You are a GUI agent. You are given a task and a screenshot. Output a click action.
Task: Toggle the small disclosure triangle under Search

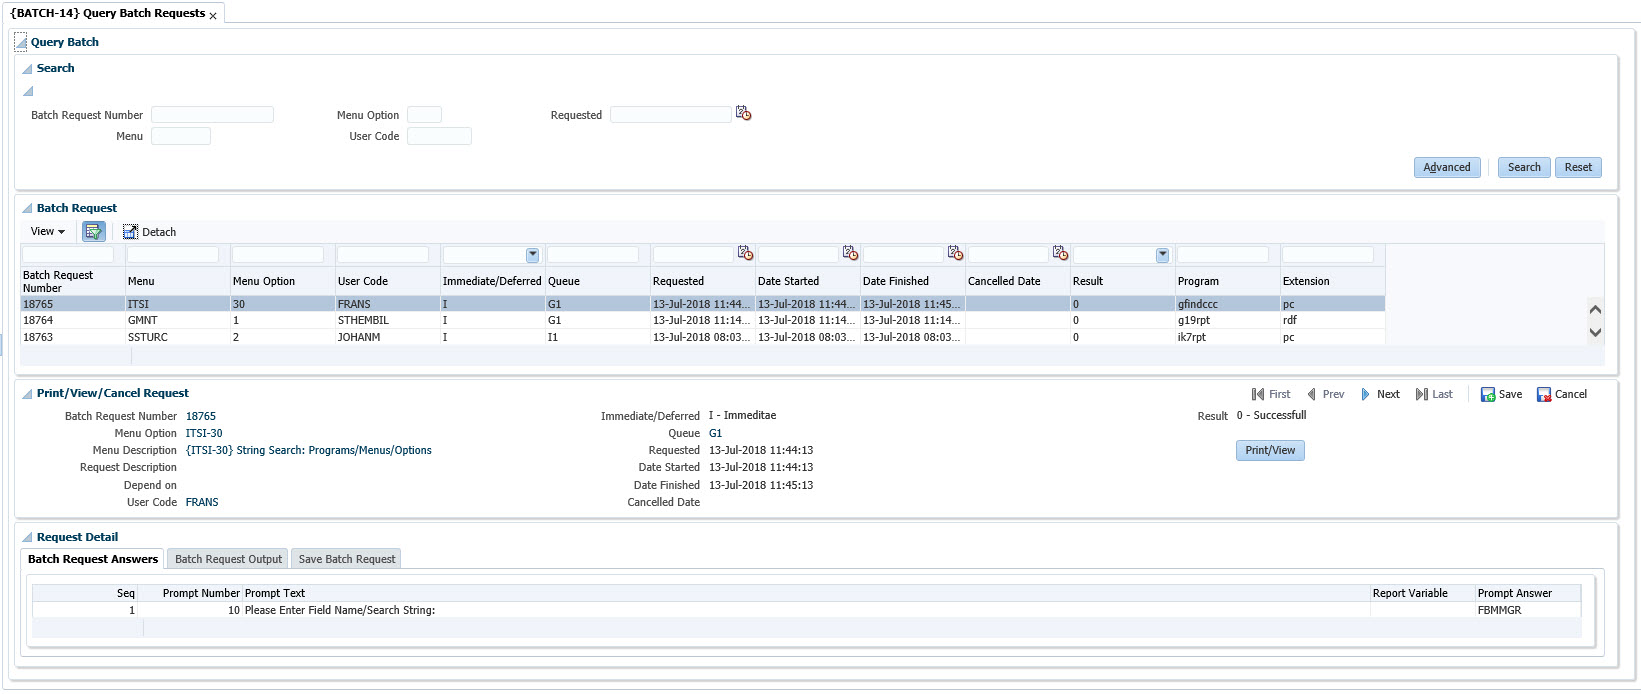tap(28, 91)
